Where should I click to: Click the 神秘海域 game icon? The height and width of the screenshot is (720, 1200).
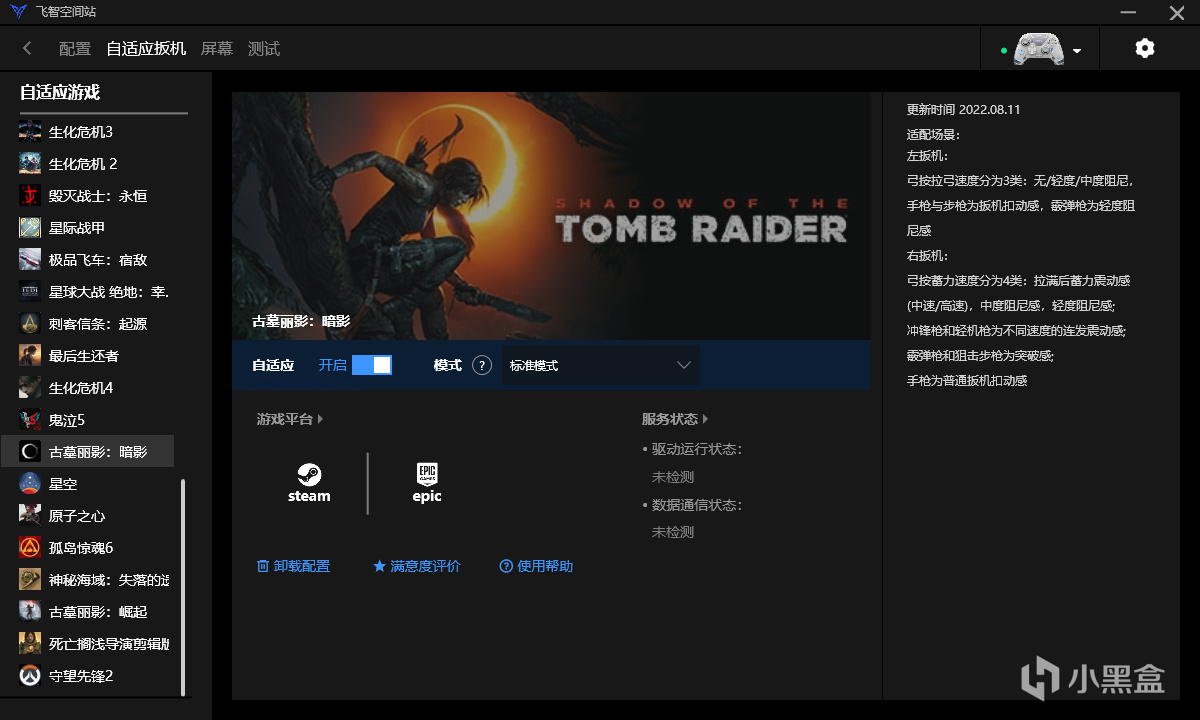coord(30,579)
